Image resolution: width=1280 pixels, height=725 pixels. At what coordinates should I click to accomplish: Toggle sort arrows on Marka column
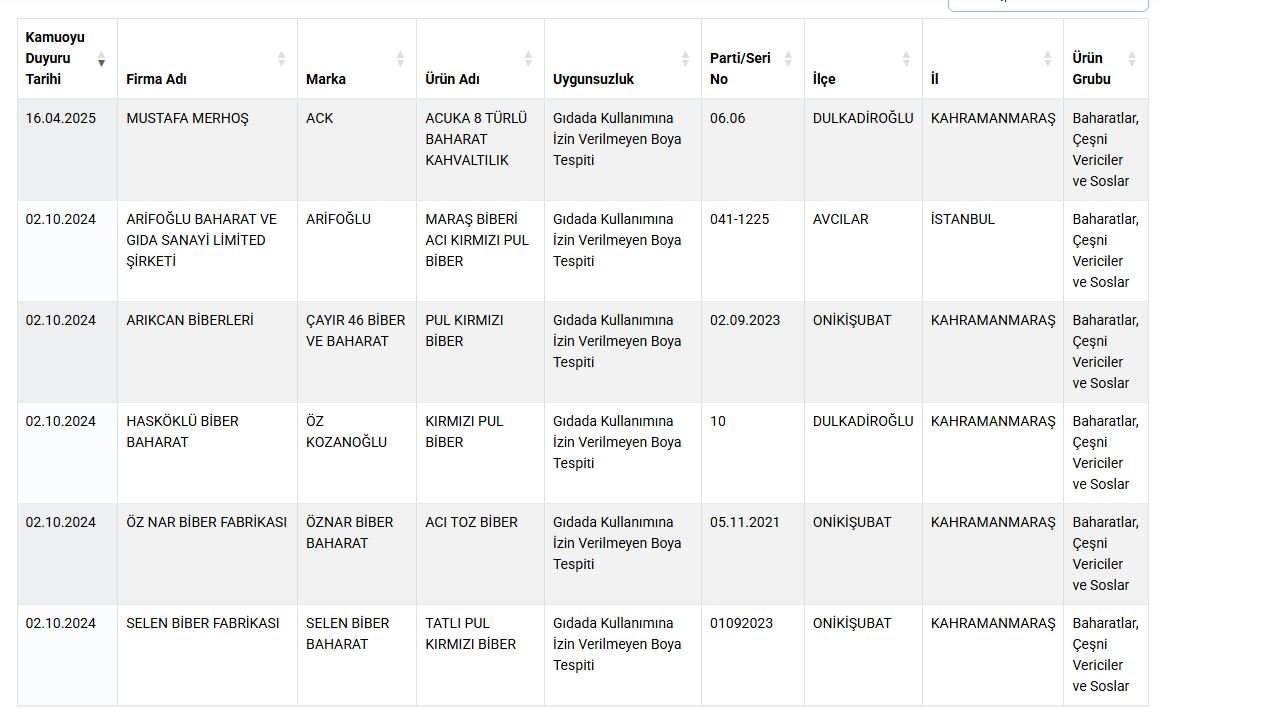[x=400, y=59]
